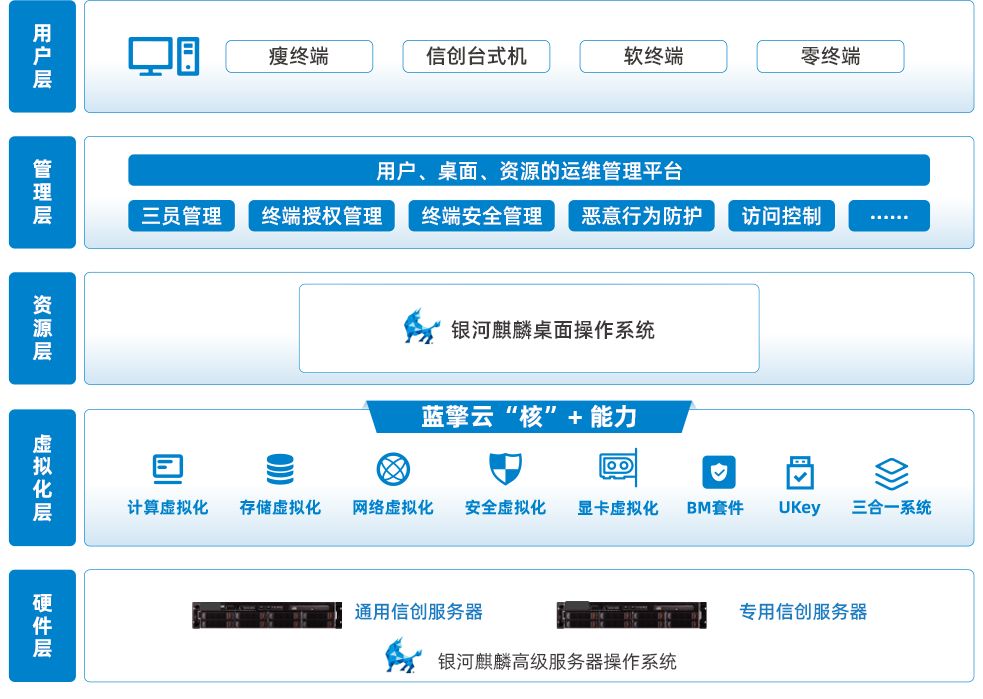Click the 安全虚拟化 shield icon
This screenshot has width=983, height=699.
click(505, 469)
